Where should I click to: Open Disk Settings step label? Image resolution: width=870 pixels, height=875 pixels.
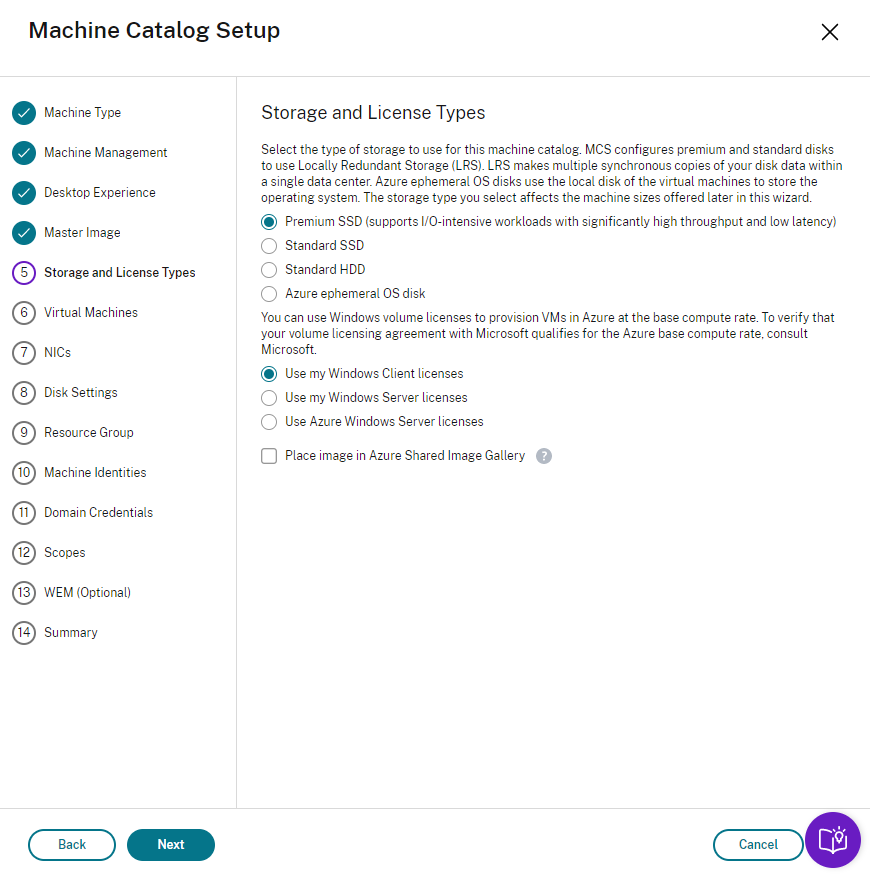point(81,393)
